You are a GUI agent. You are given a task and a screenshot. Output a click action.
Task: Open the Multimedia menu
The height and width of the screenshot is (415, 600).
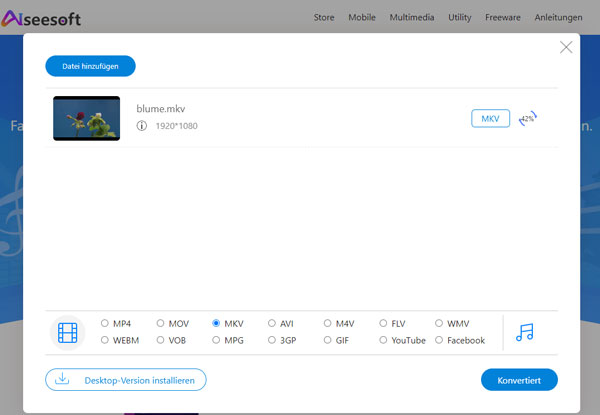tap(412, 17)
